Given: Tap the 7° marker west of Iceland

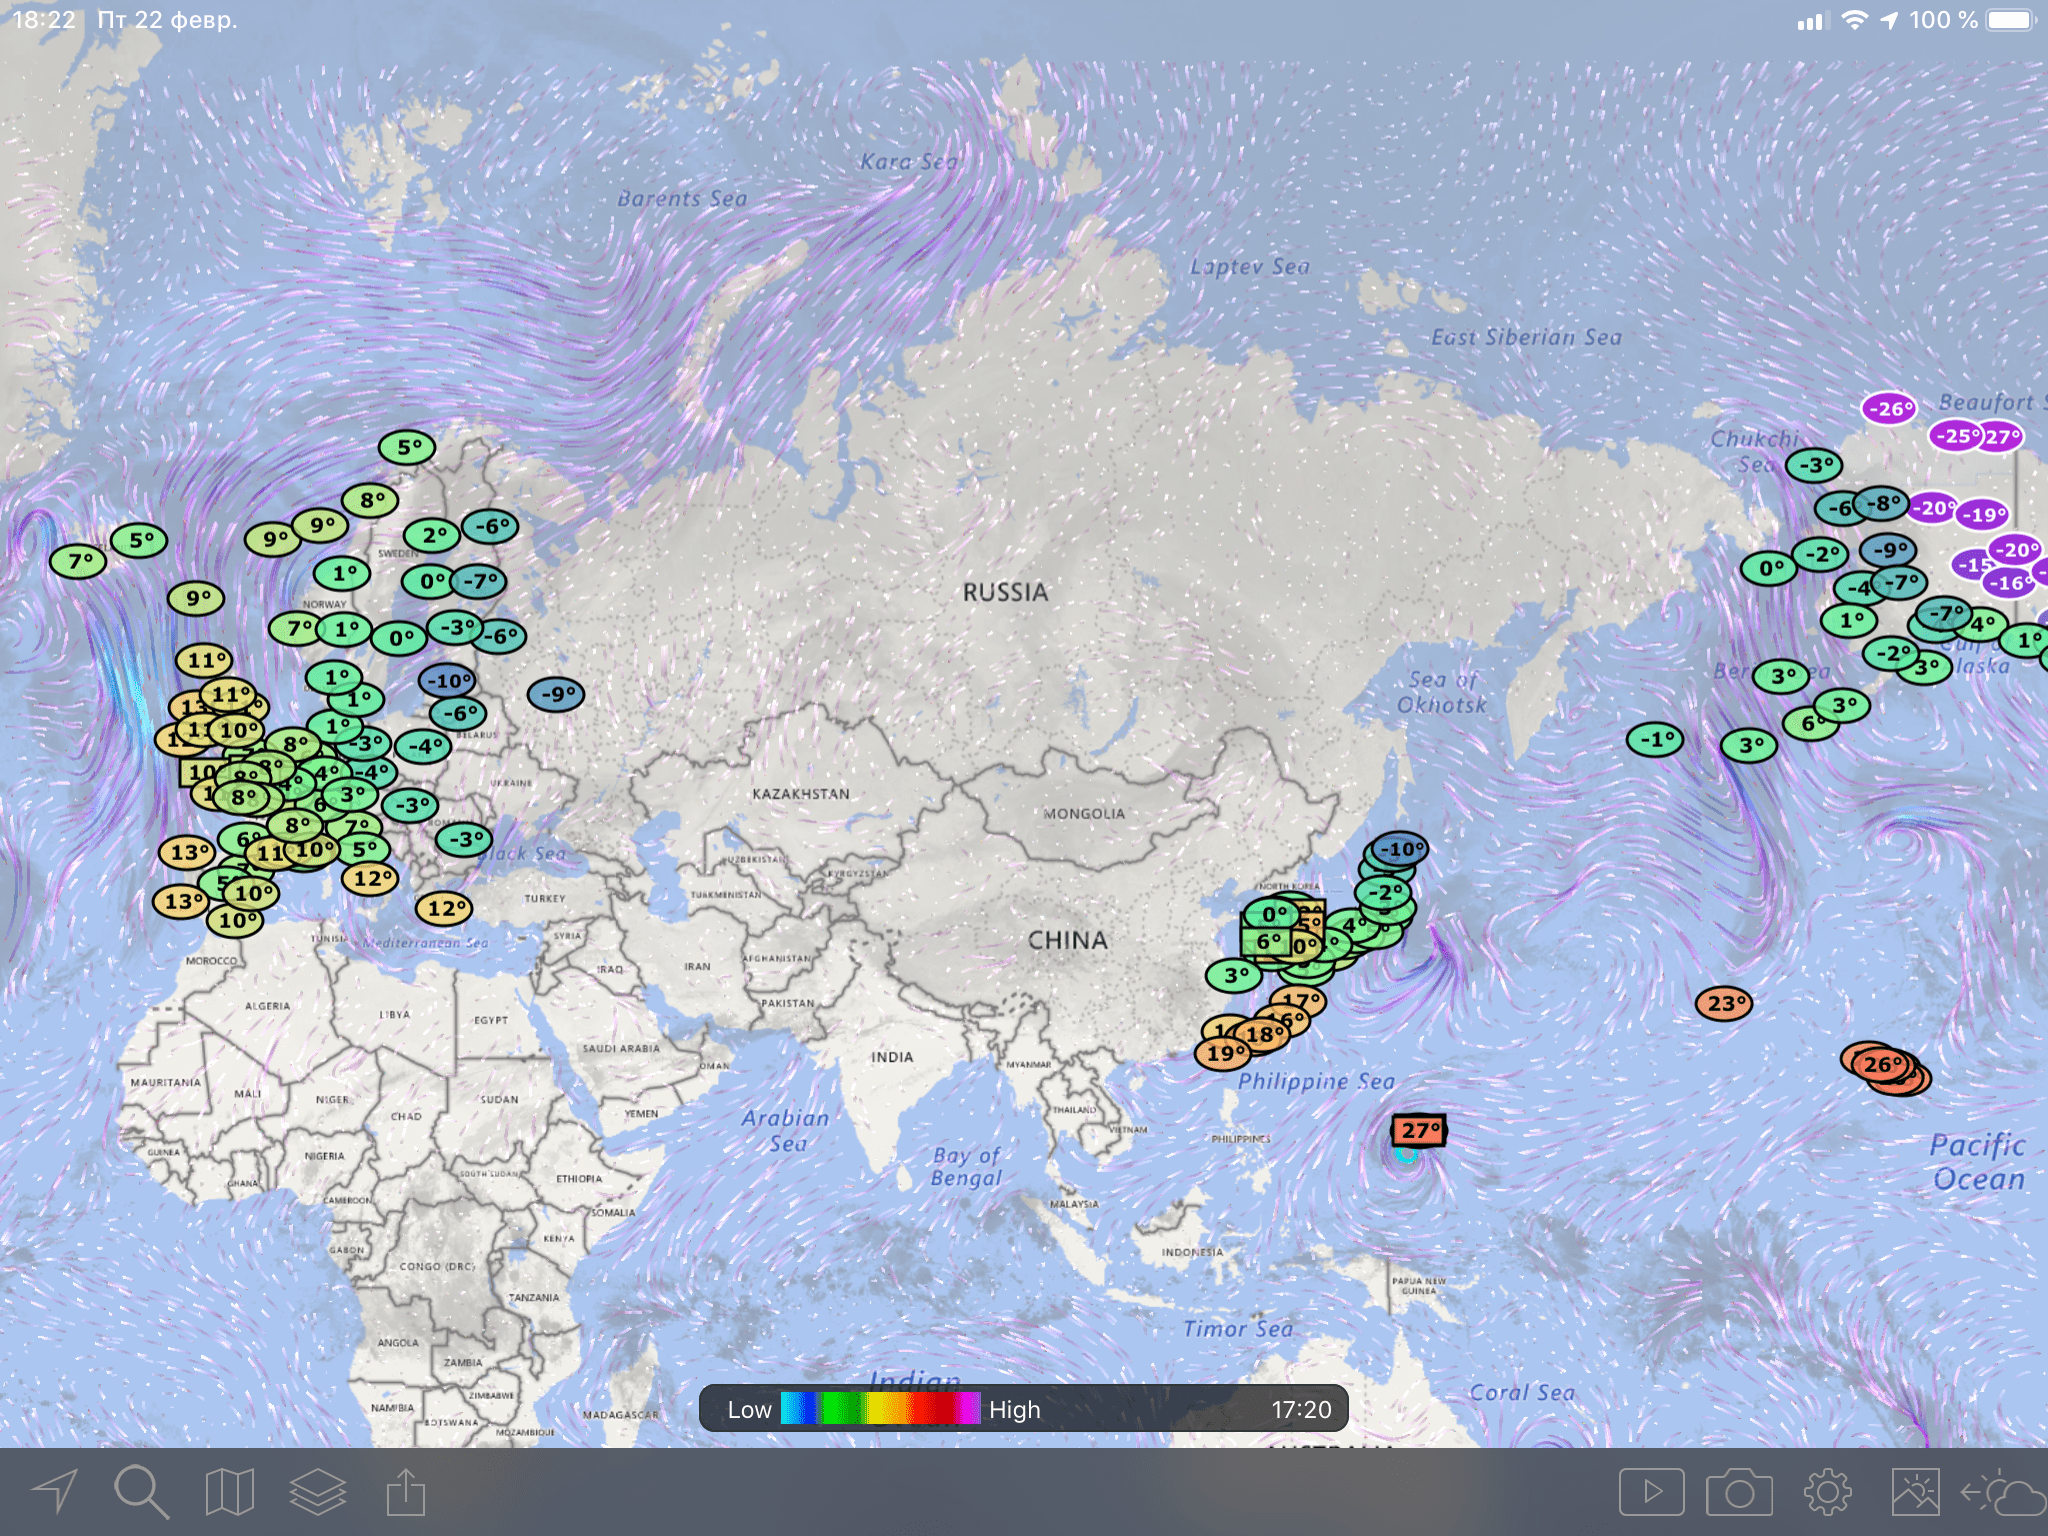Looking at the screenshot, I should (x=78, y=562).
